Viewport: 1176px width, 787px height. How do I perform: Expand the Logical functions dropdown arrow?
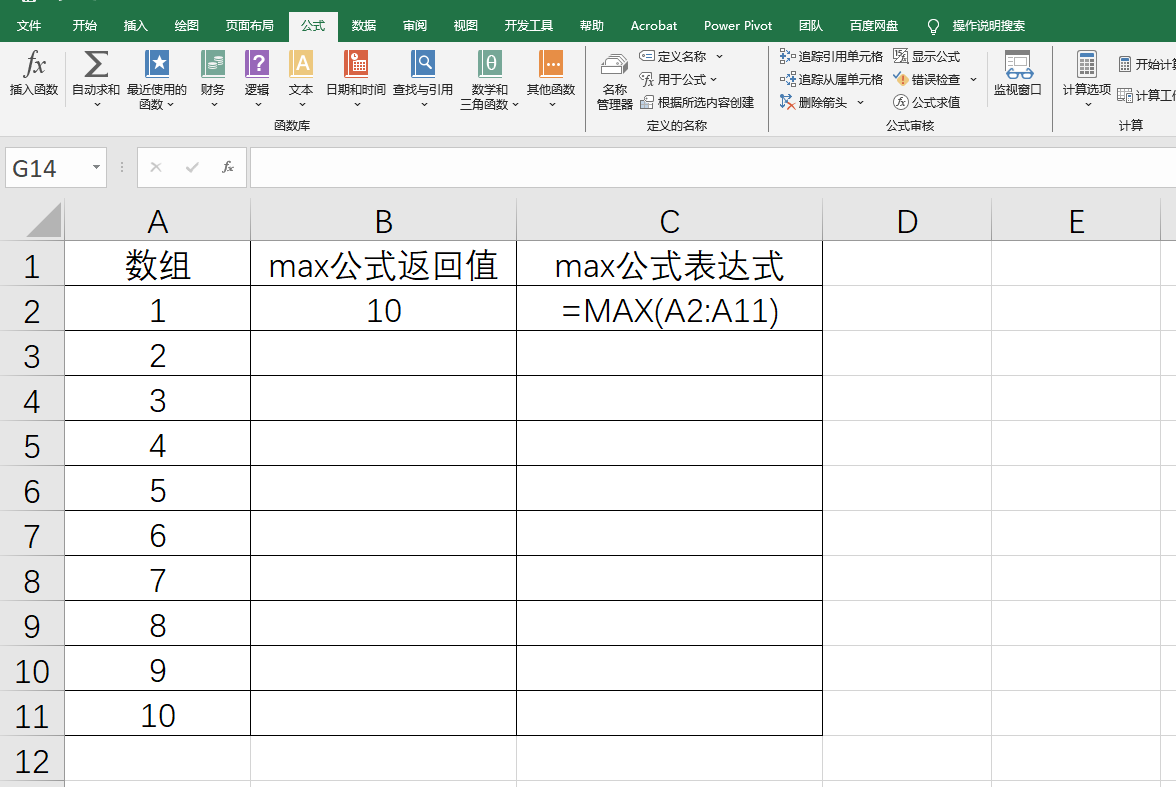pyautogui.click(x=257, y=105)
